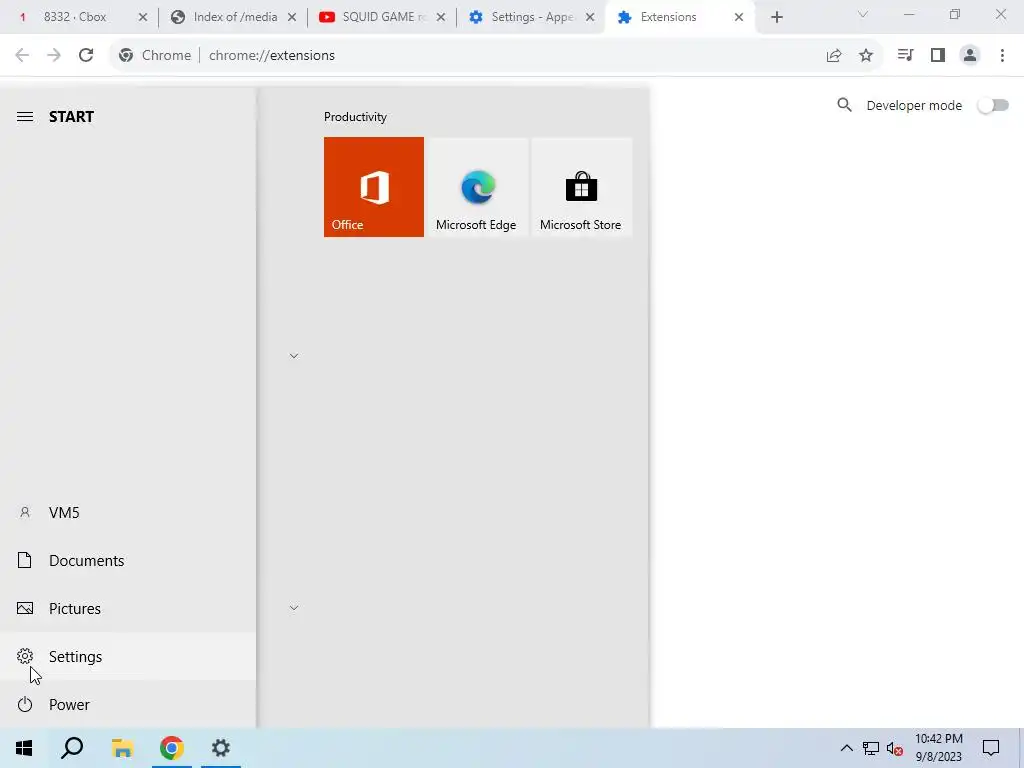This screenshot has height=768, width=1024.
Task: Open the tab search dropdown
Action: coord(863,14)
